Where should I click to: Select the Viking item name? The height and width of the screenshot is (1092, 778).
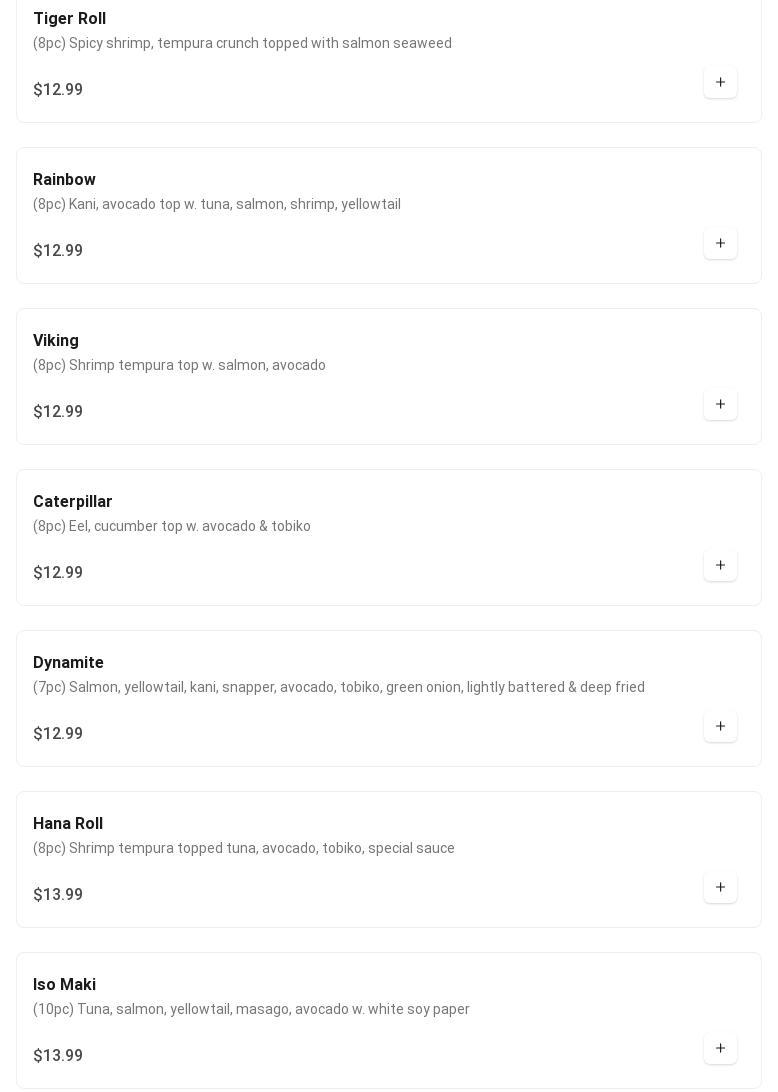(56, 341)
